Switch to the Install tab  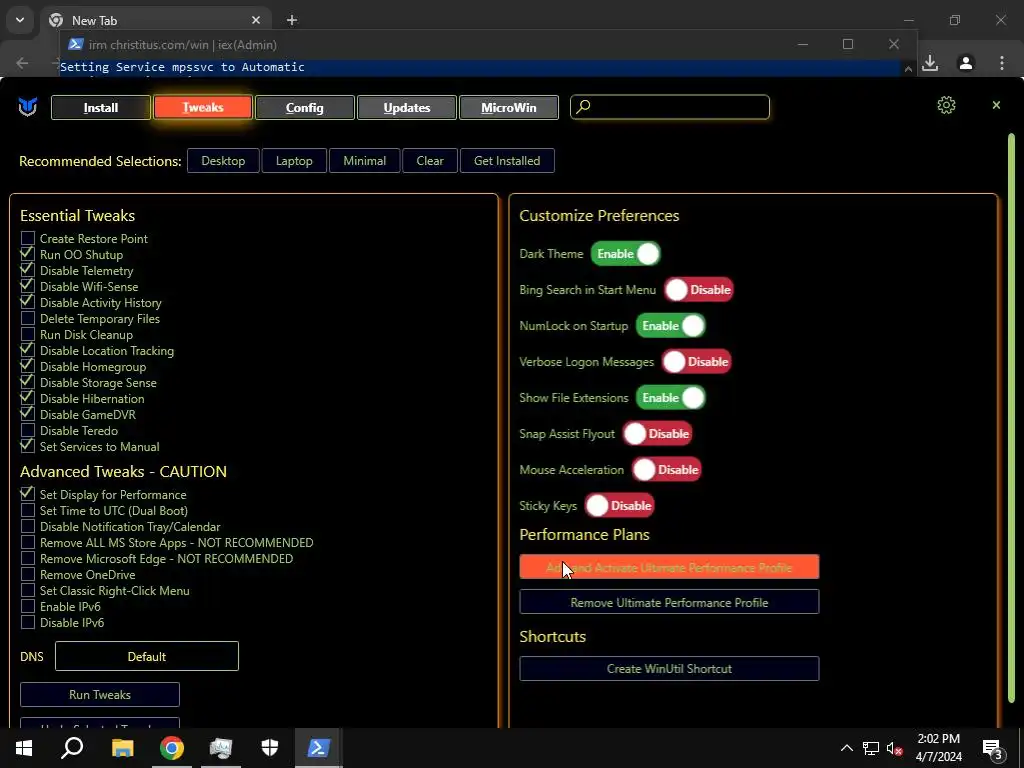point(101,107)
